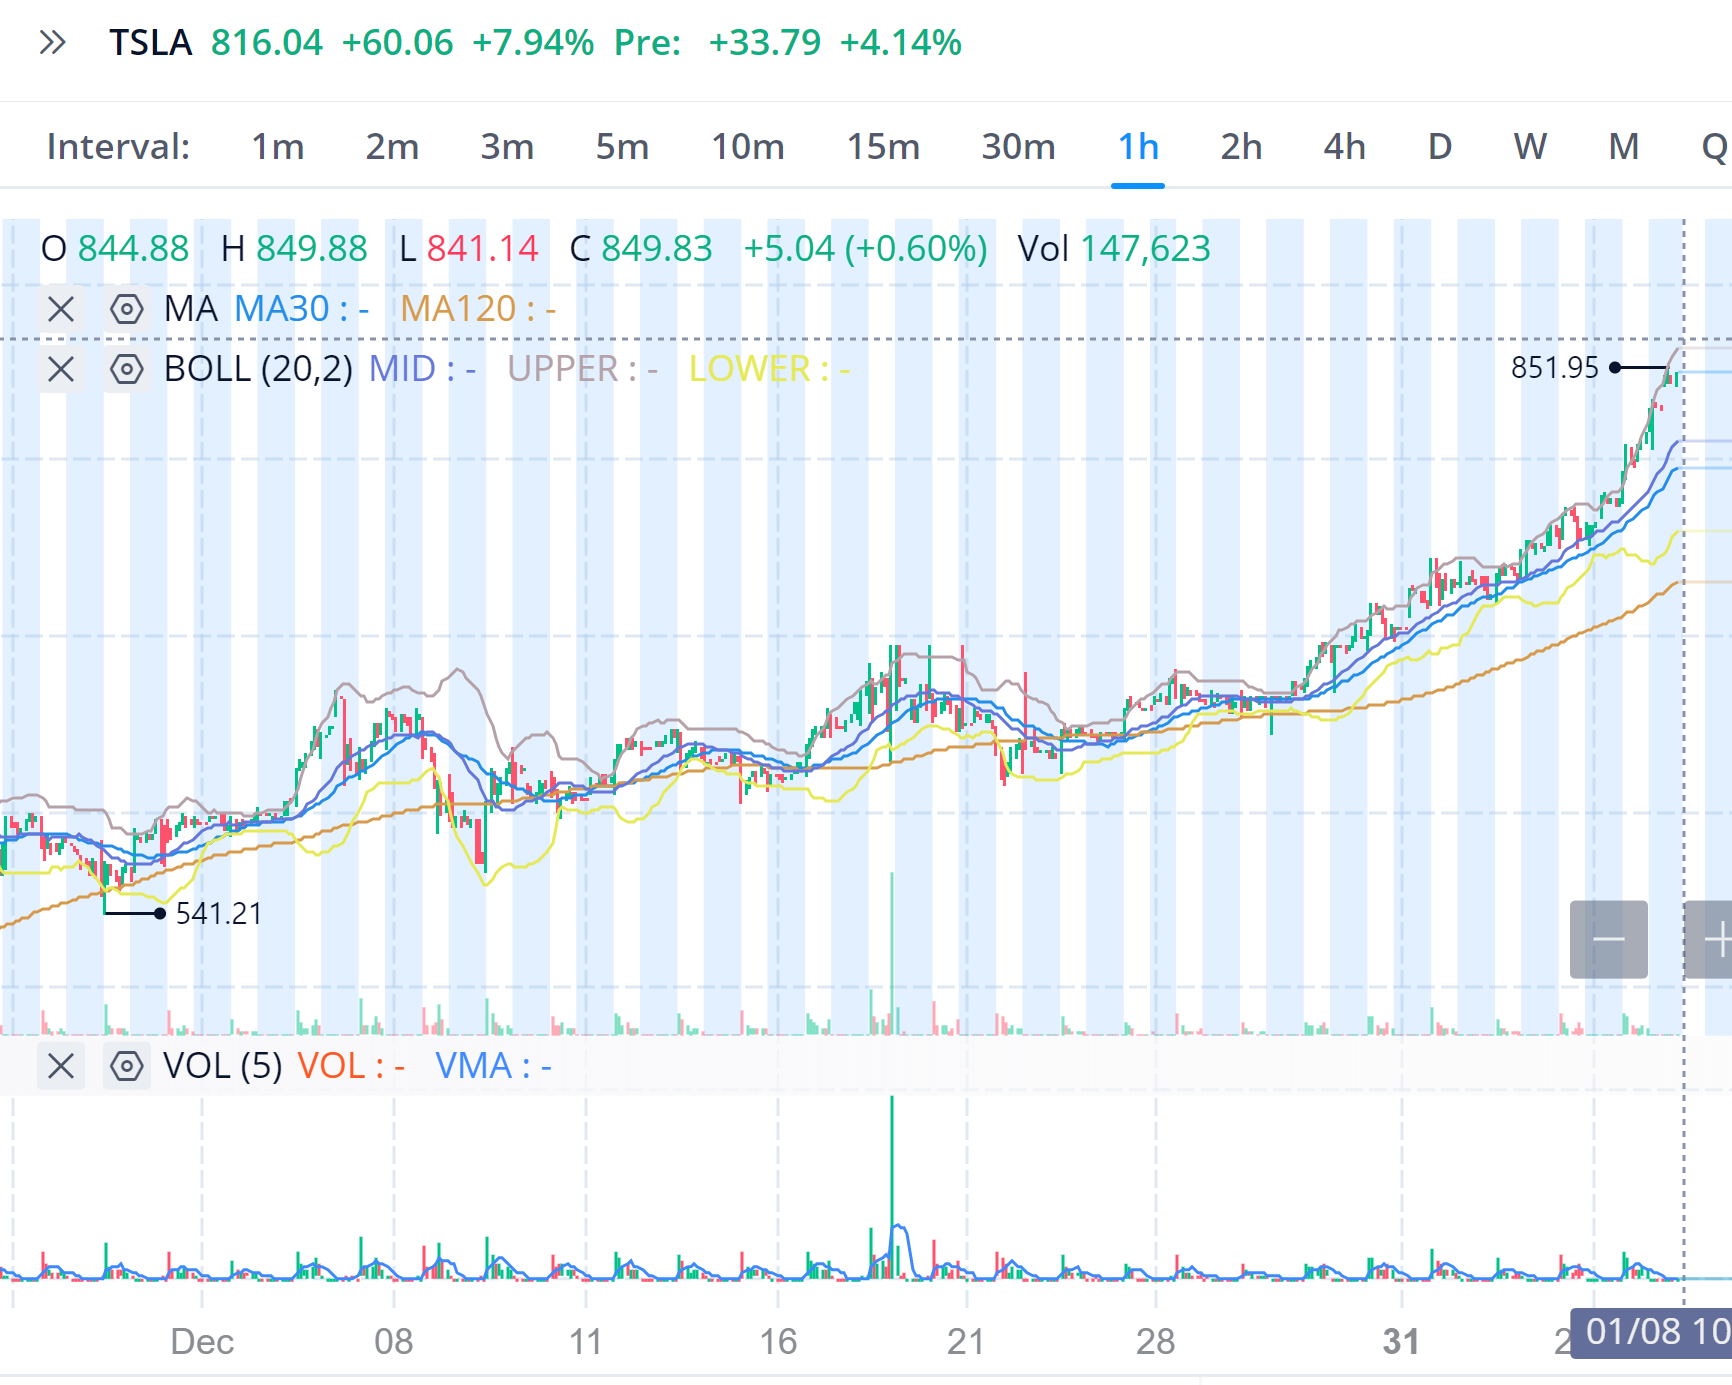This screenshot has height=1385, width=1732.
Task: Select the 10m interval
Action: (x=747, y=147)
